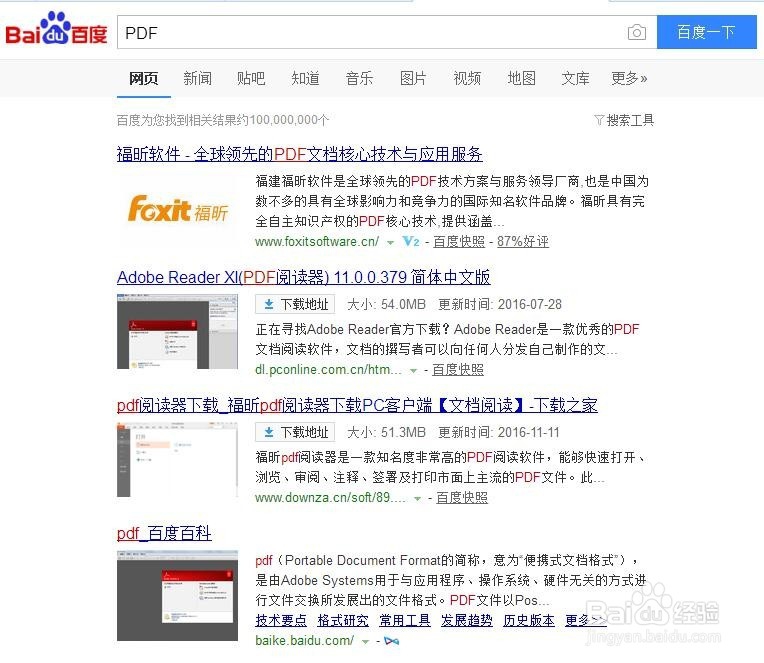The height and width of the screenshot is (663, 764).
Task: Click download icon in Foxit reader result
Action: click(x=268, y=433)
